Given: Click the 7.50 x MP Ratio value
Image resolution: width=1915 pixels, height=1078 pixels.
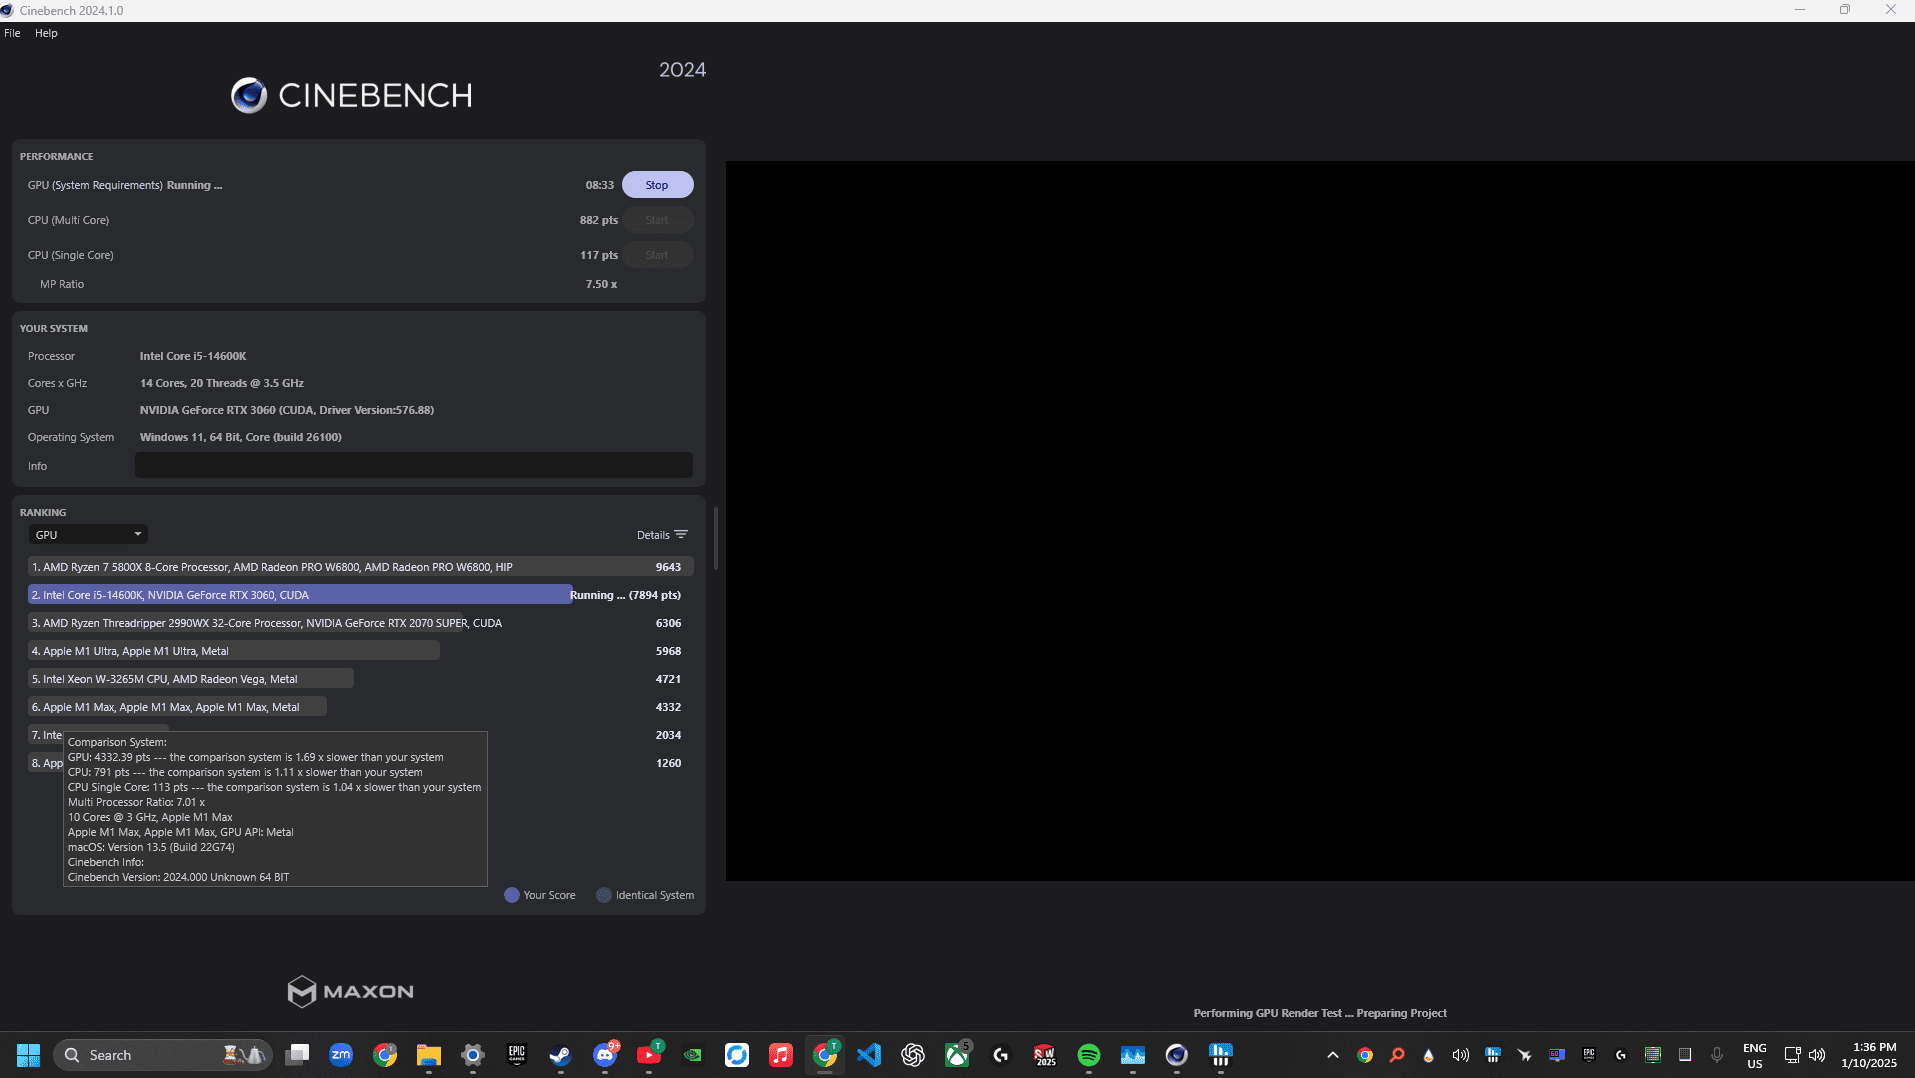Looking at the screenshot, I should (601, 284).
